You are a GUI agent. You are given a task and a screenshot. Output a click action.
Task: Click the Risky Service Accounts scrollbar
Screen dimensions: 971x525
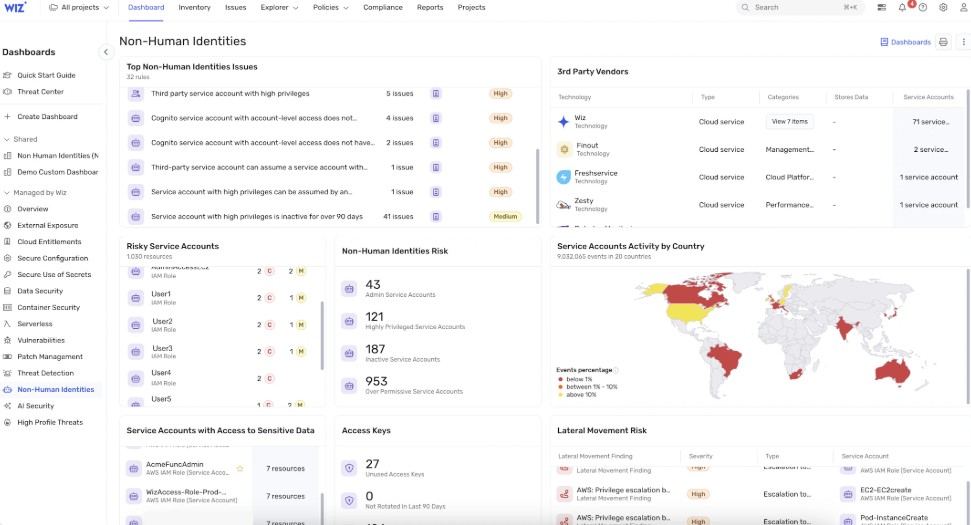click(322, 335)
